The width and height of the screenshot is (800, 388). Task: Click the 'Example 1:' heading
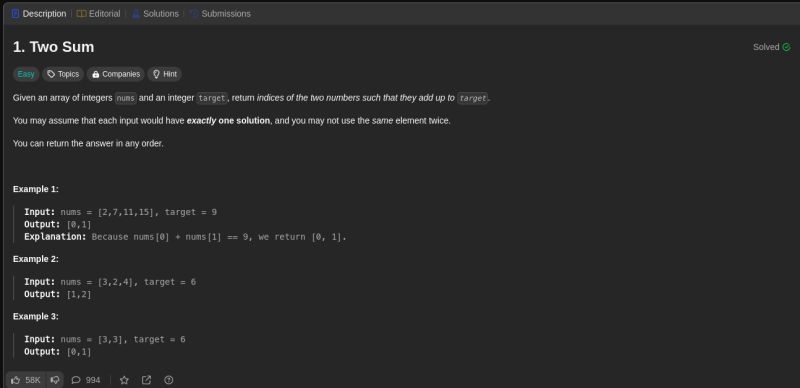click(36, 189)
